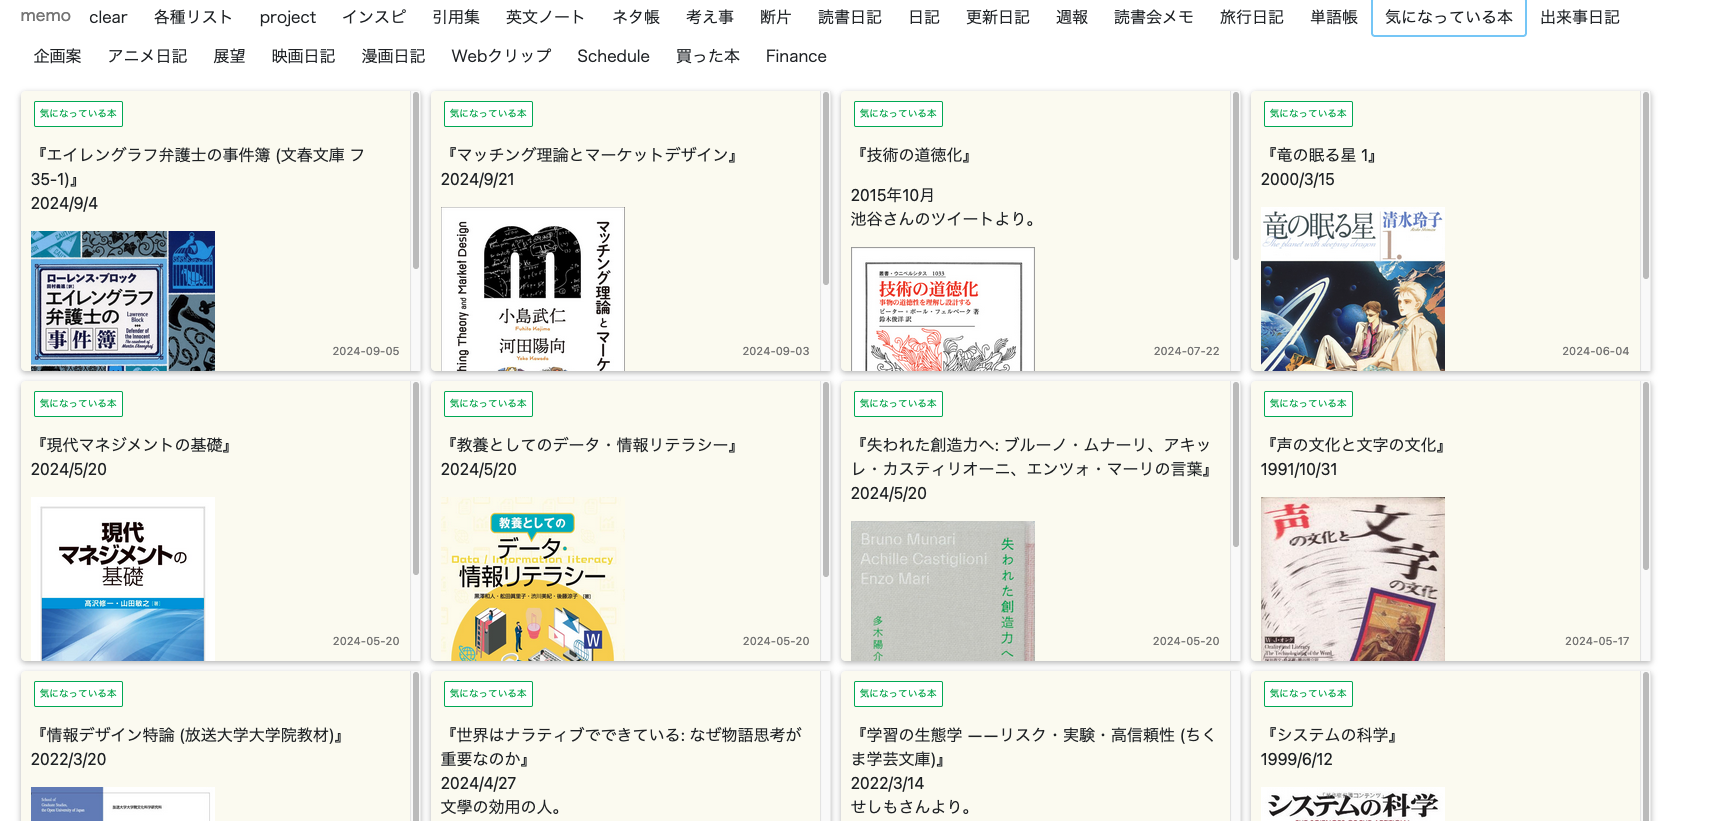Go to 読書会メモ tab
The width and height of the screenshot is (1724, 821).
[1154, 17]
